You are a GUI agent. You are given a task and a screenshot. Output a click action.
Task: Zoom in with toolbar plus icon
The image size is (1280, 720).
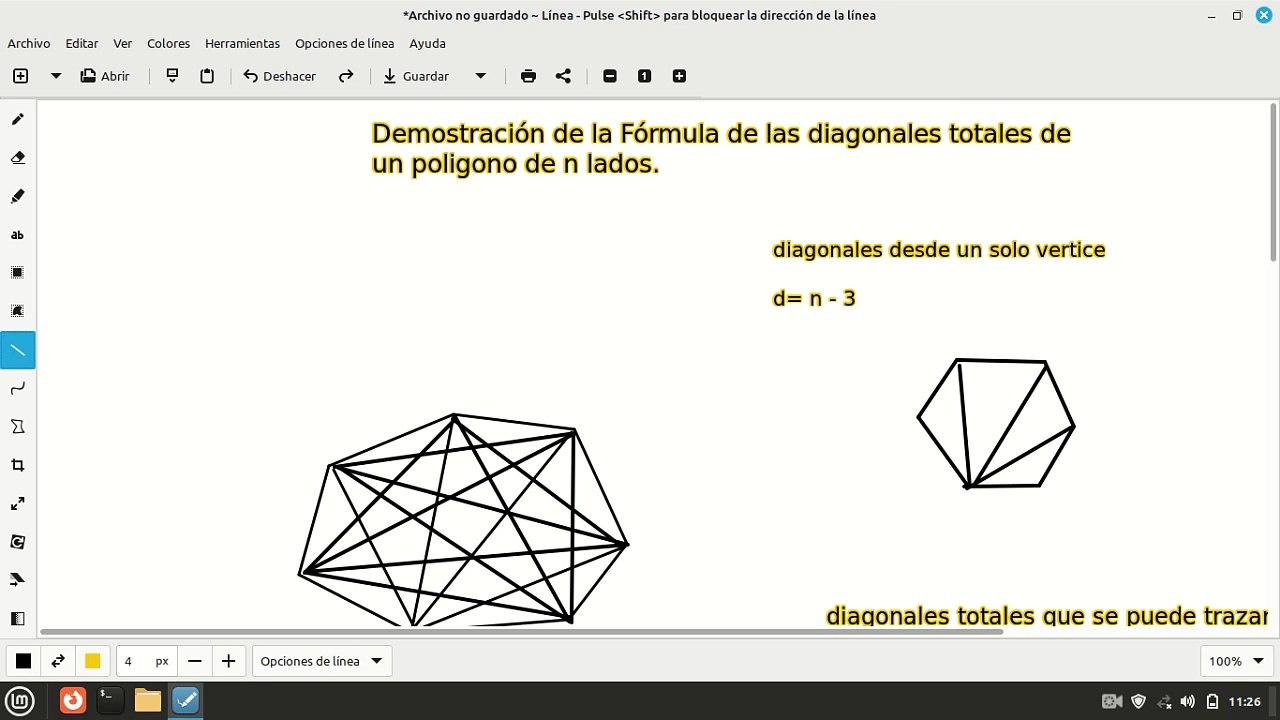coord(679,76)
